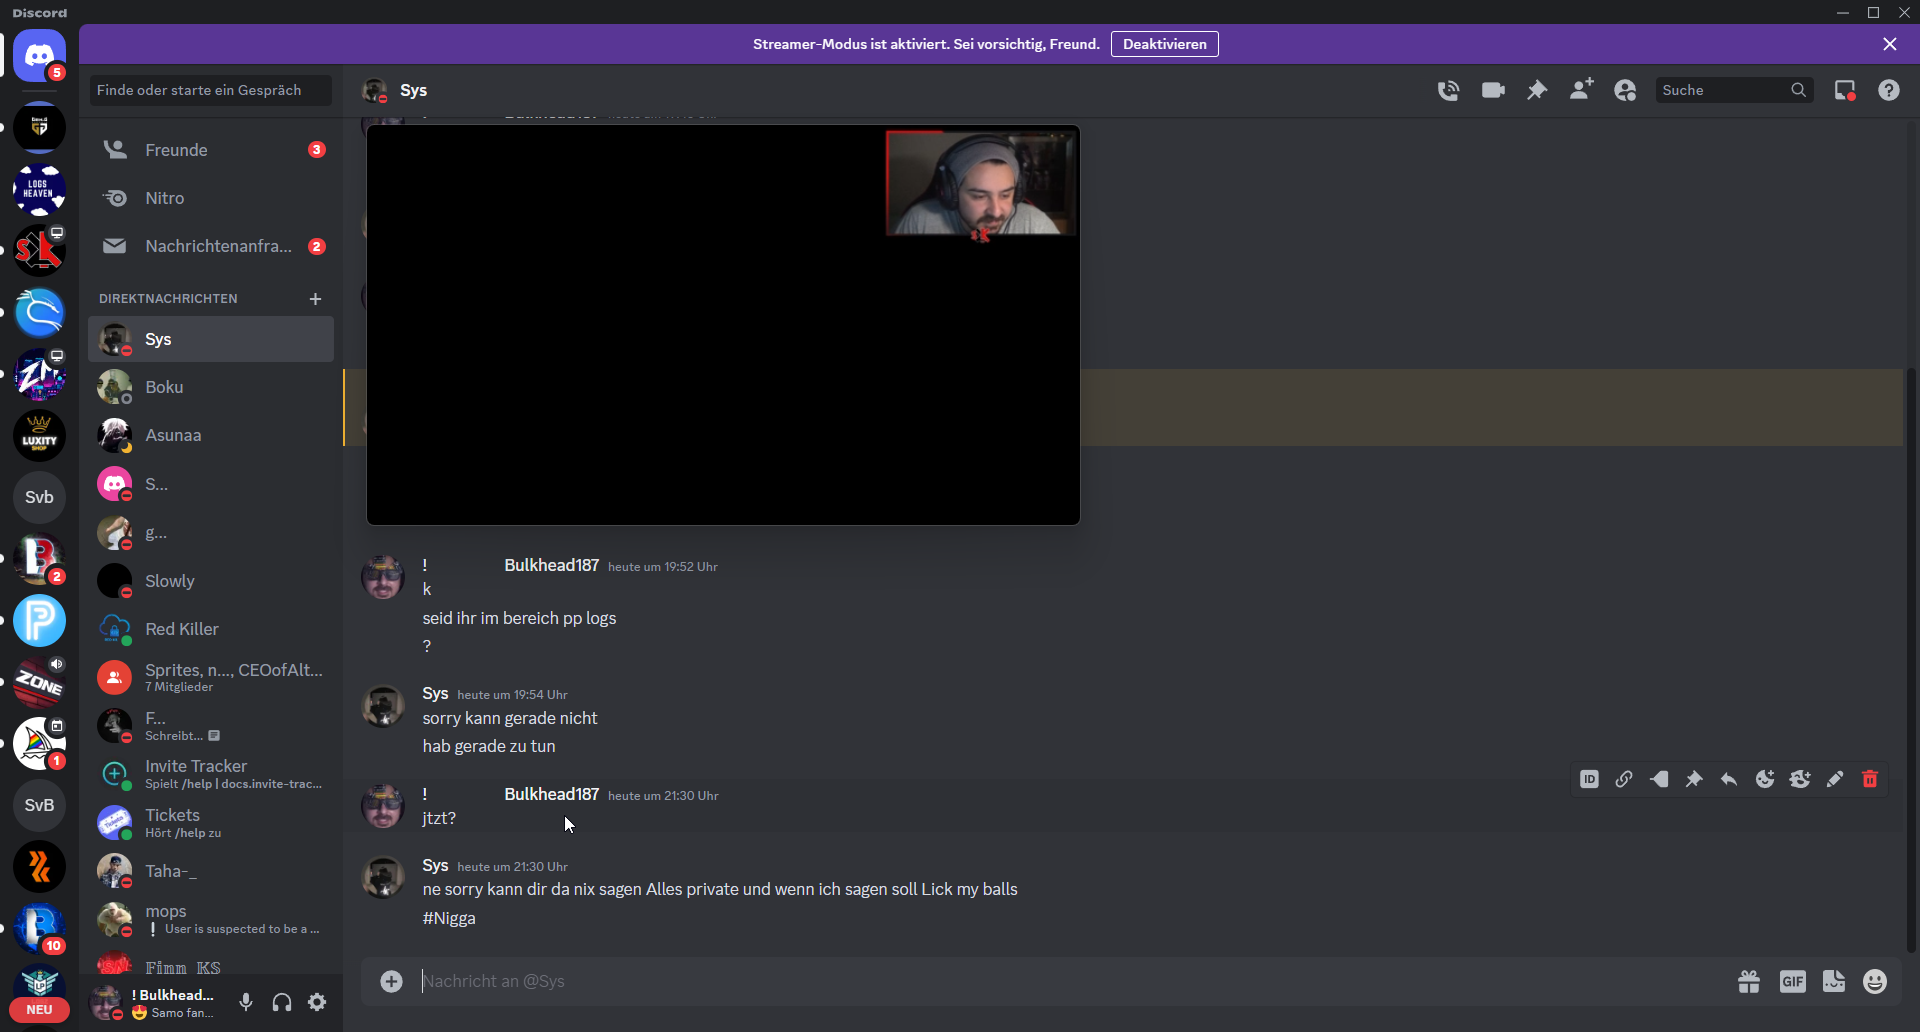Open pinned messages in header
Screen dimensions: 1920x1032
1537,90
